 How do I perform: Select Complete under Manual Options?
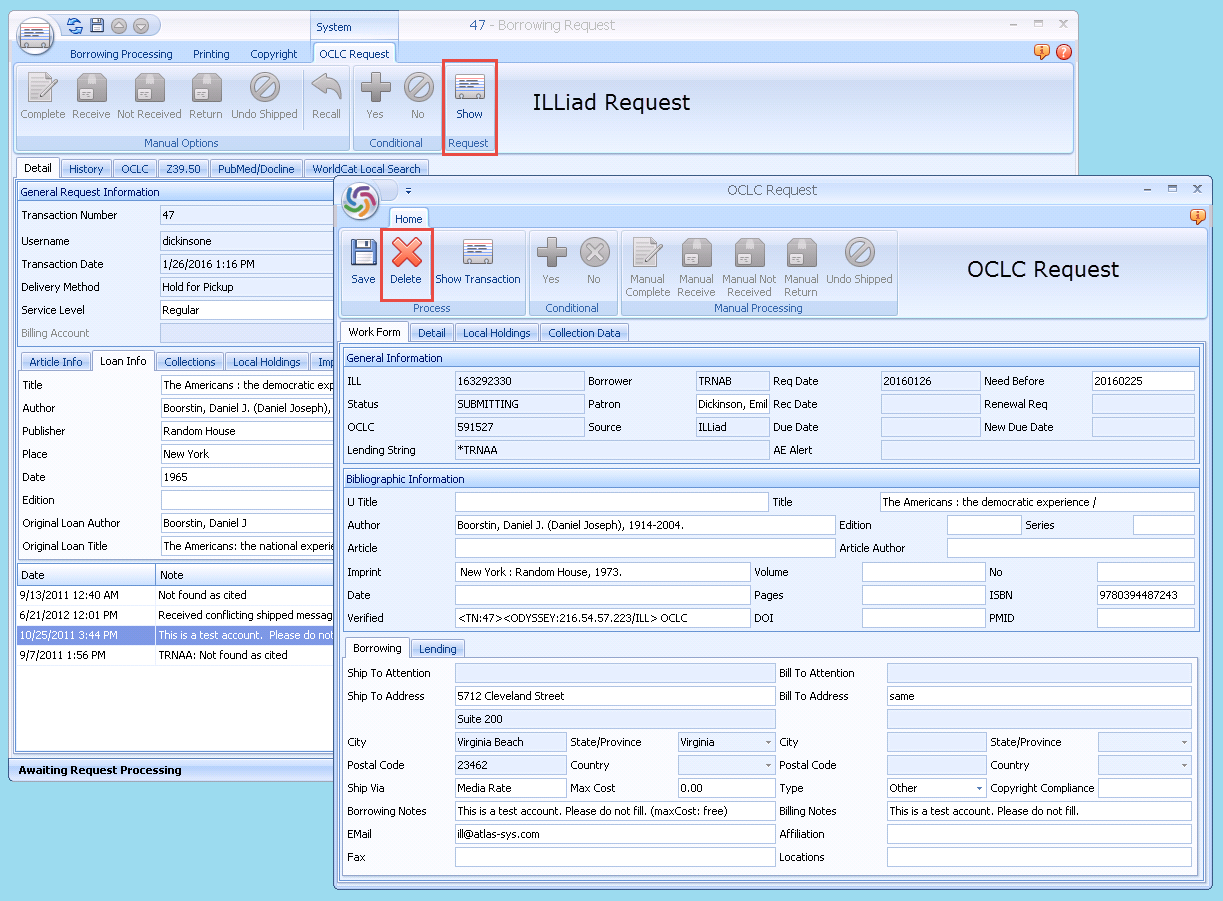(41, 97)
